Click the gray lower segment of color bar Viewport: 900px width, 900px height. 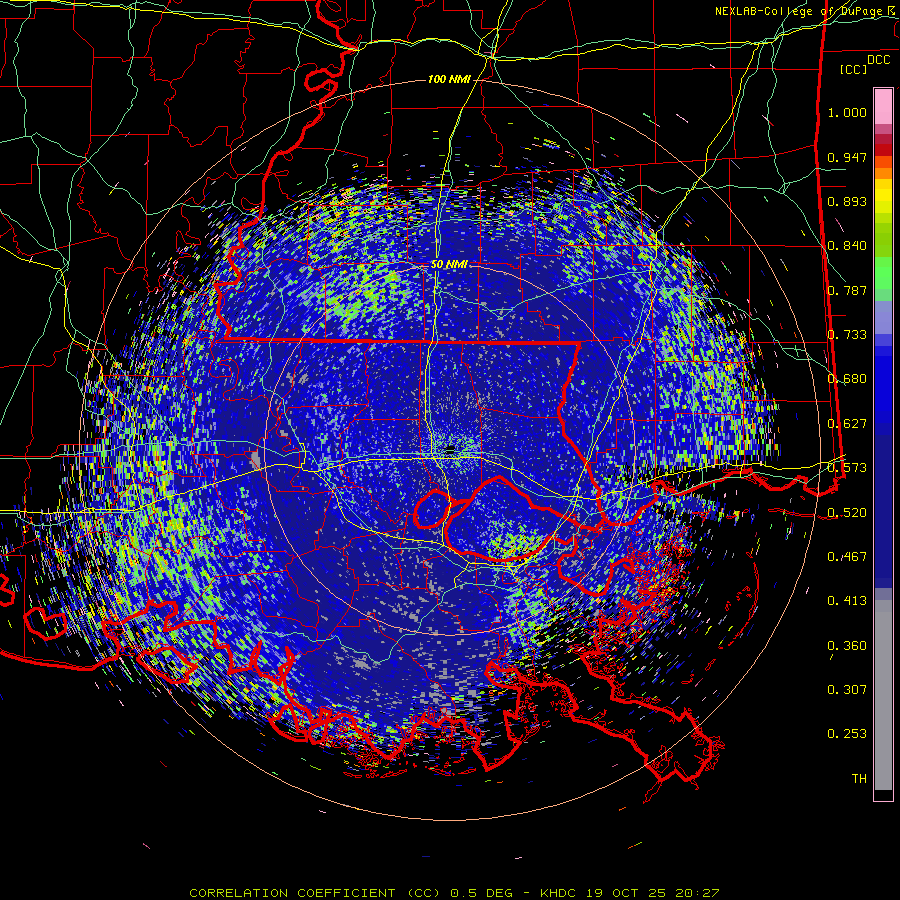[x=883, y=695]
